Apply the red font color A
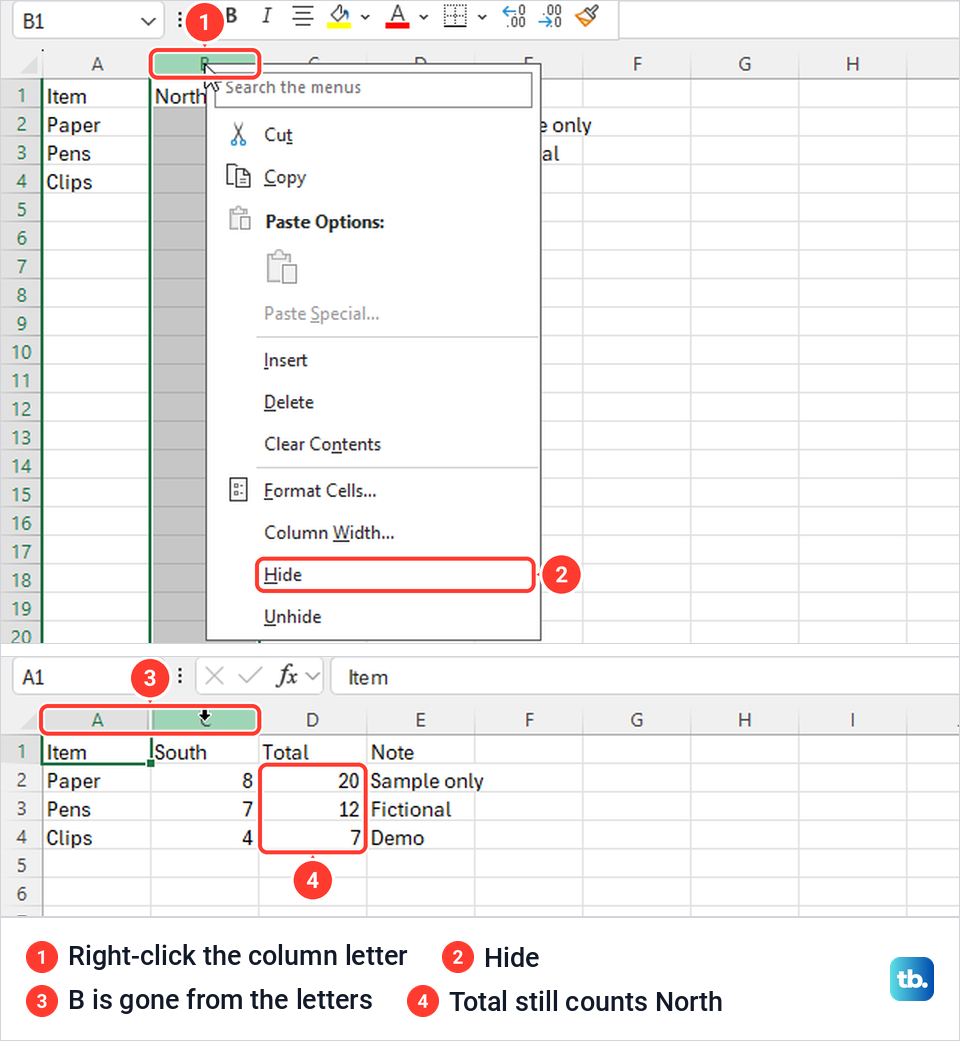The width and height of the screenshot is (960, 1041). (x=397, y=17)
